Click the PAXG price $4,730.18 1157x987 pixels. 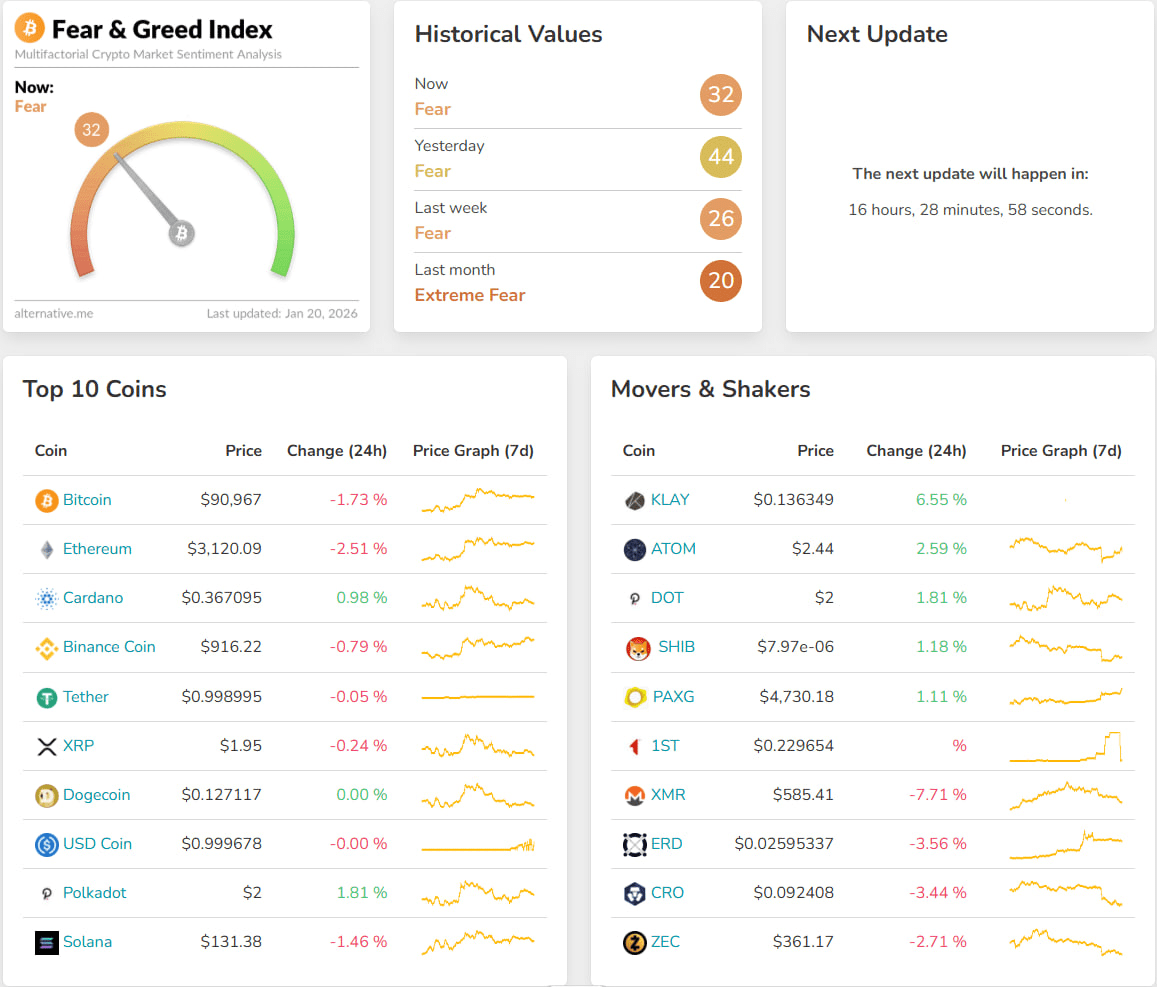797,697
